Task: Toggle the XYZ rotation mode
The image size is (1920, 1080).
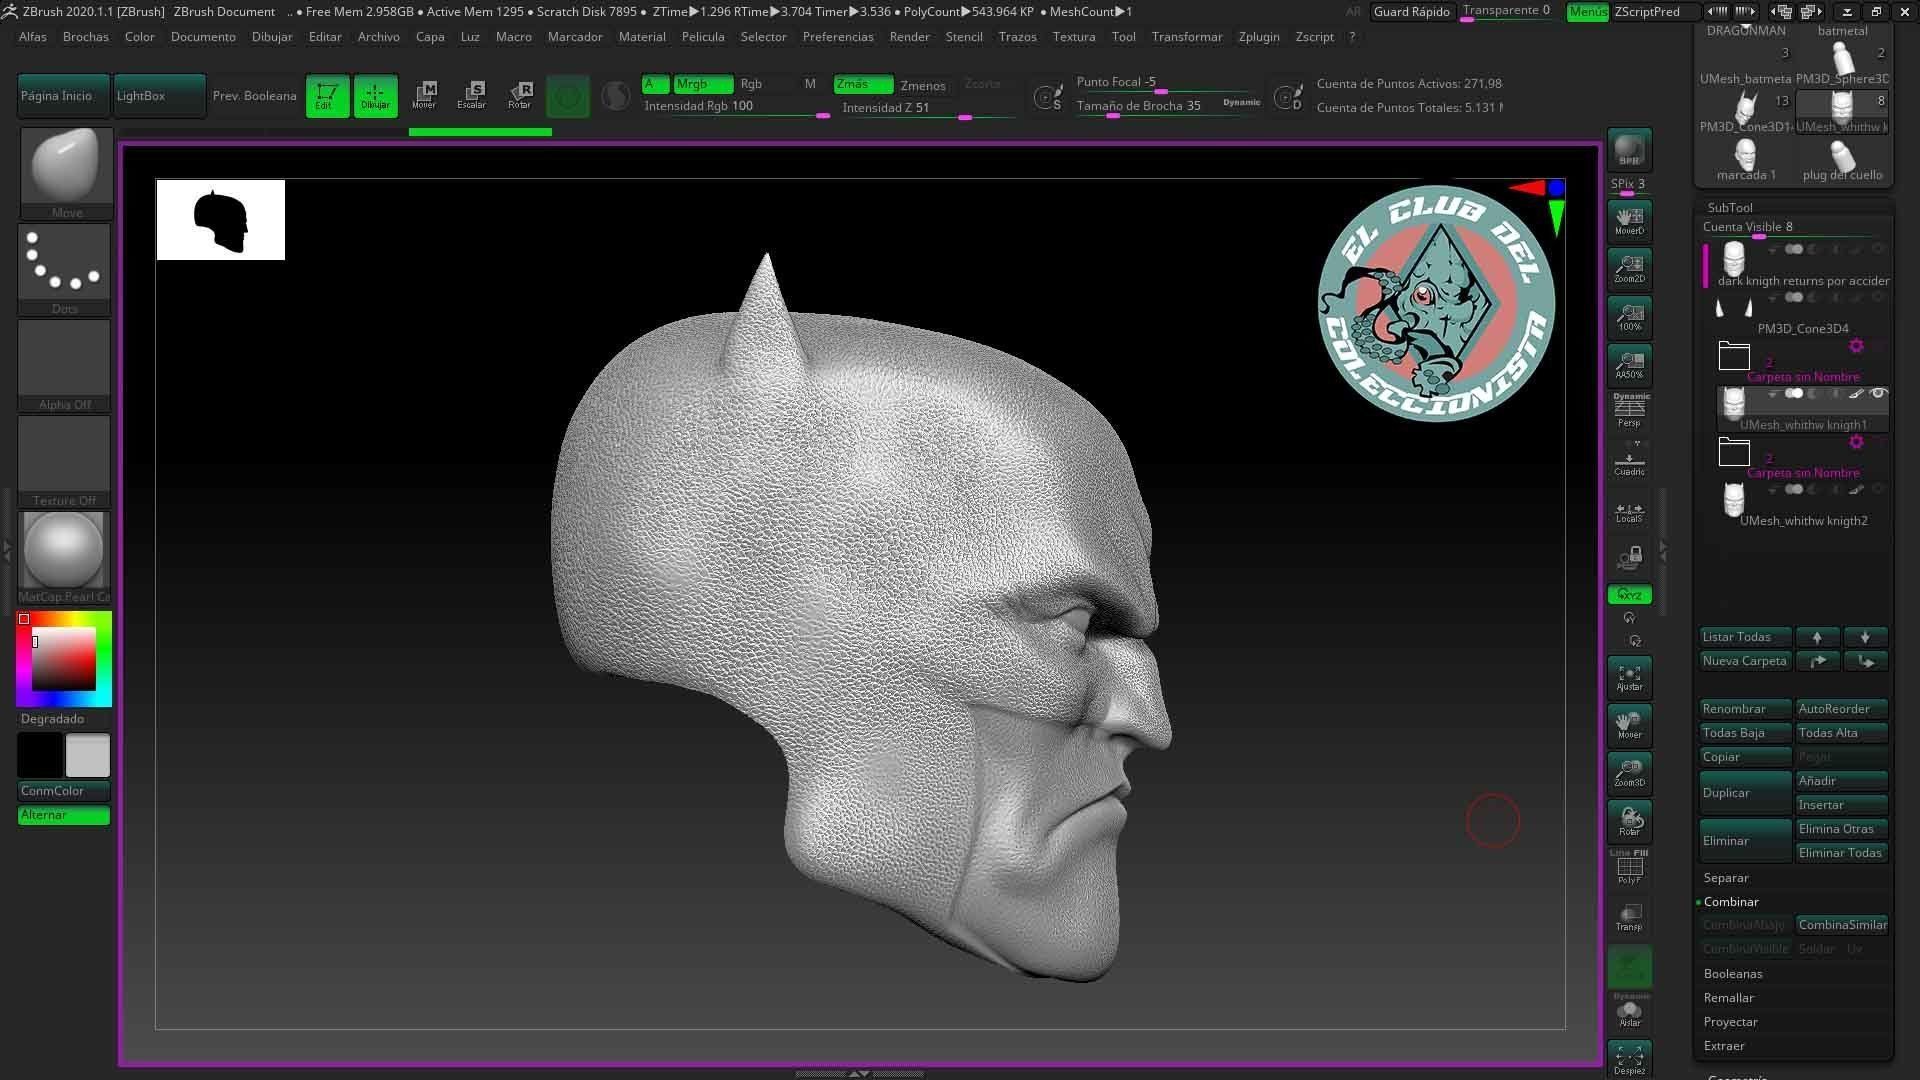Action: [x=1629, y=594]
